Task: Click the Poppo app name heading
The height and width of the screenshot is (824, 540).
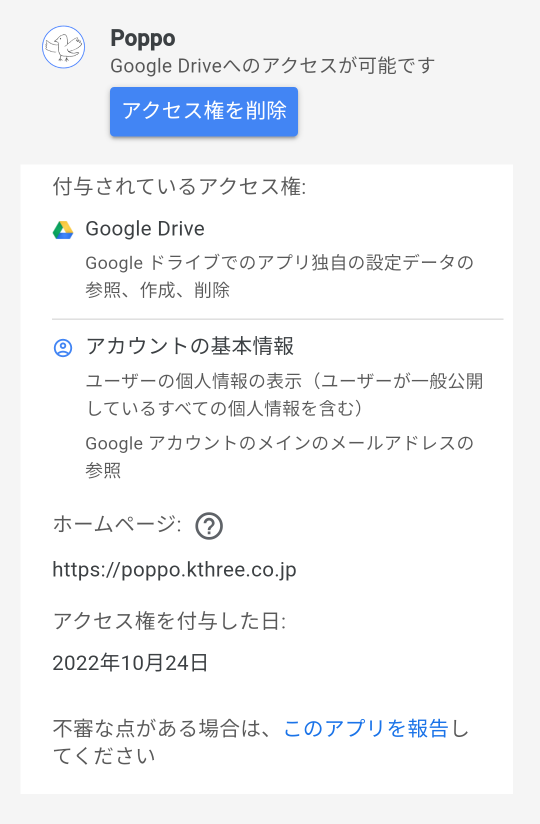Action: coord(143,38)
